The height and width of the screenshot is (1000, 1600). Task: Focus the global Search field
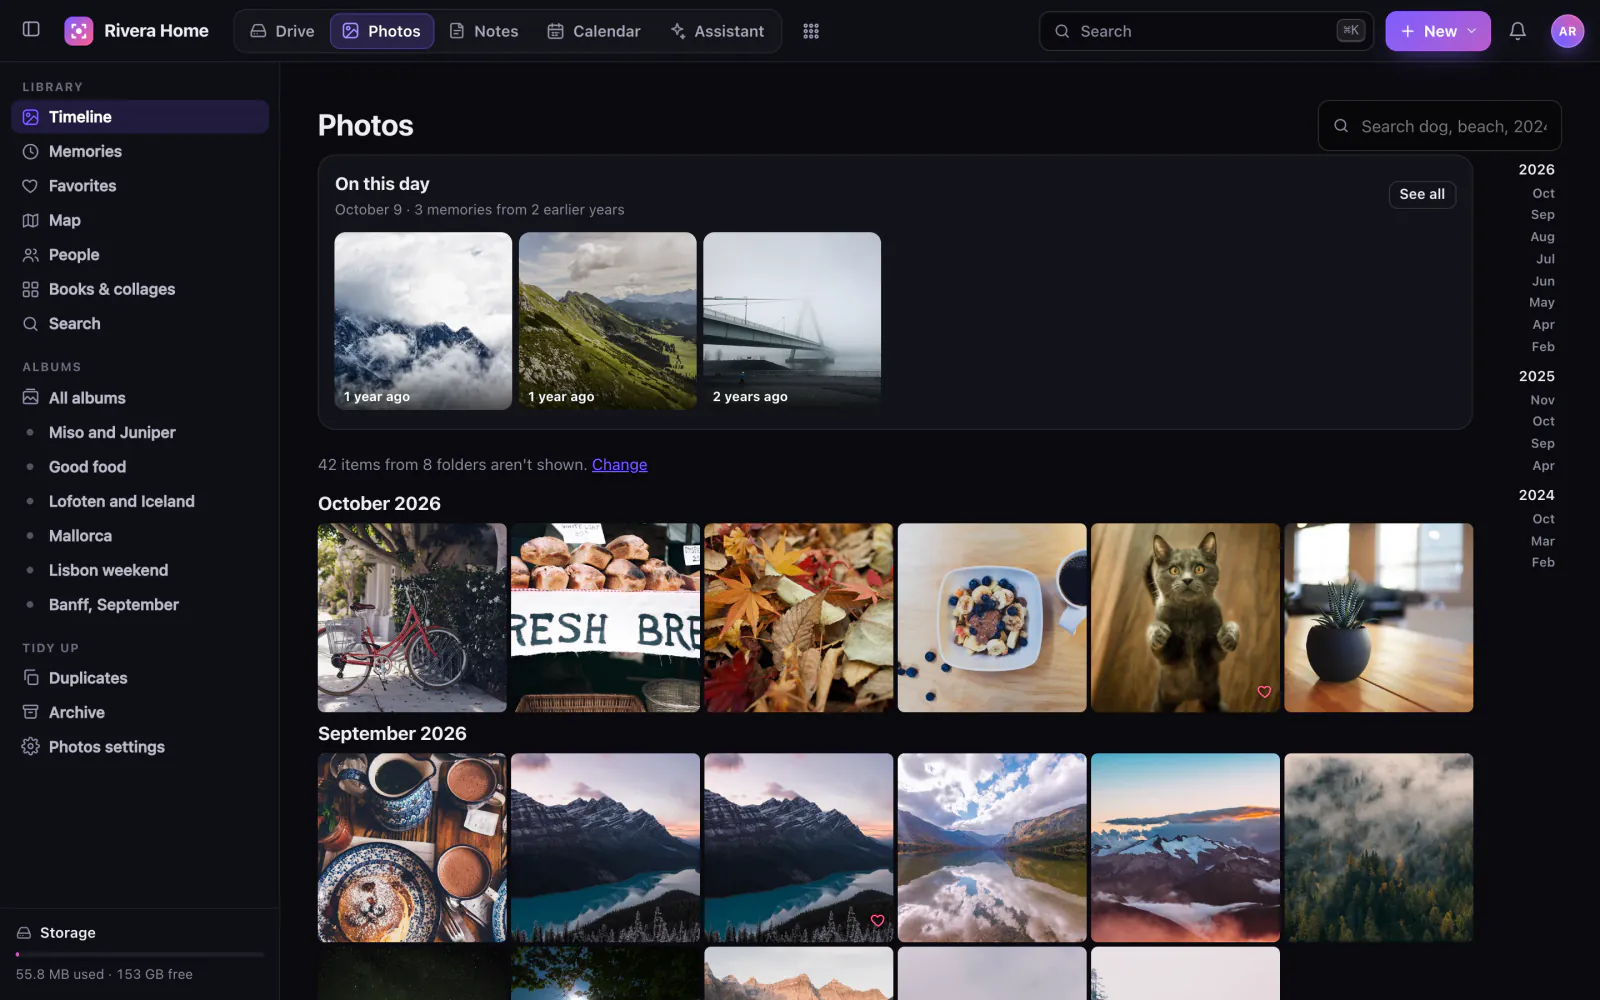[x=1206, y=31]
